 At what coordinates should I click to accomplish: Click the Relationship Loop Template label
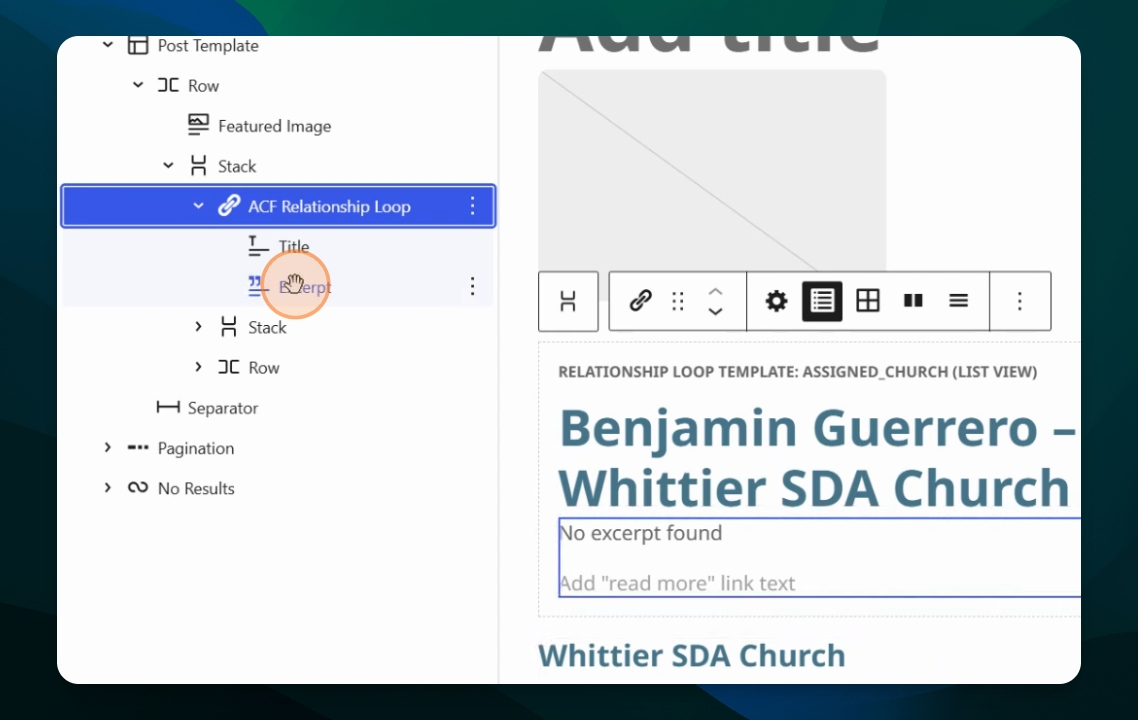tap(798, 372)
